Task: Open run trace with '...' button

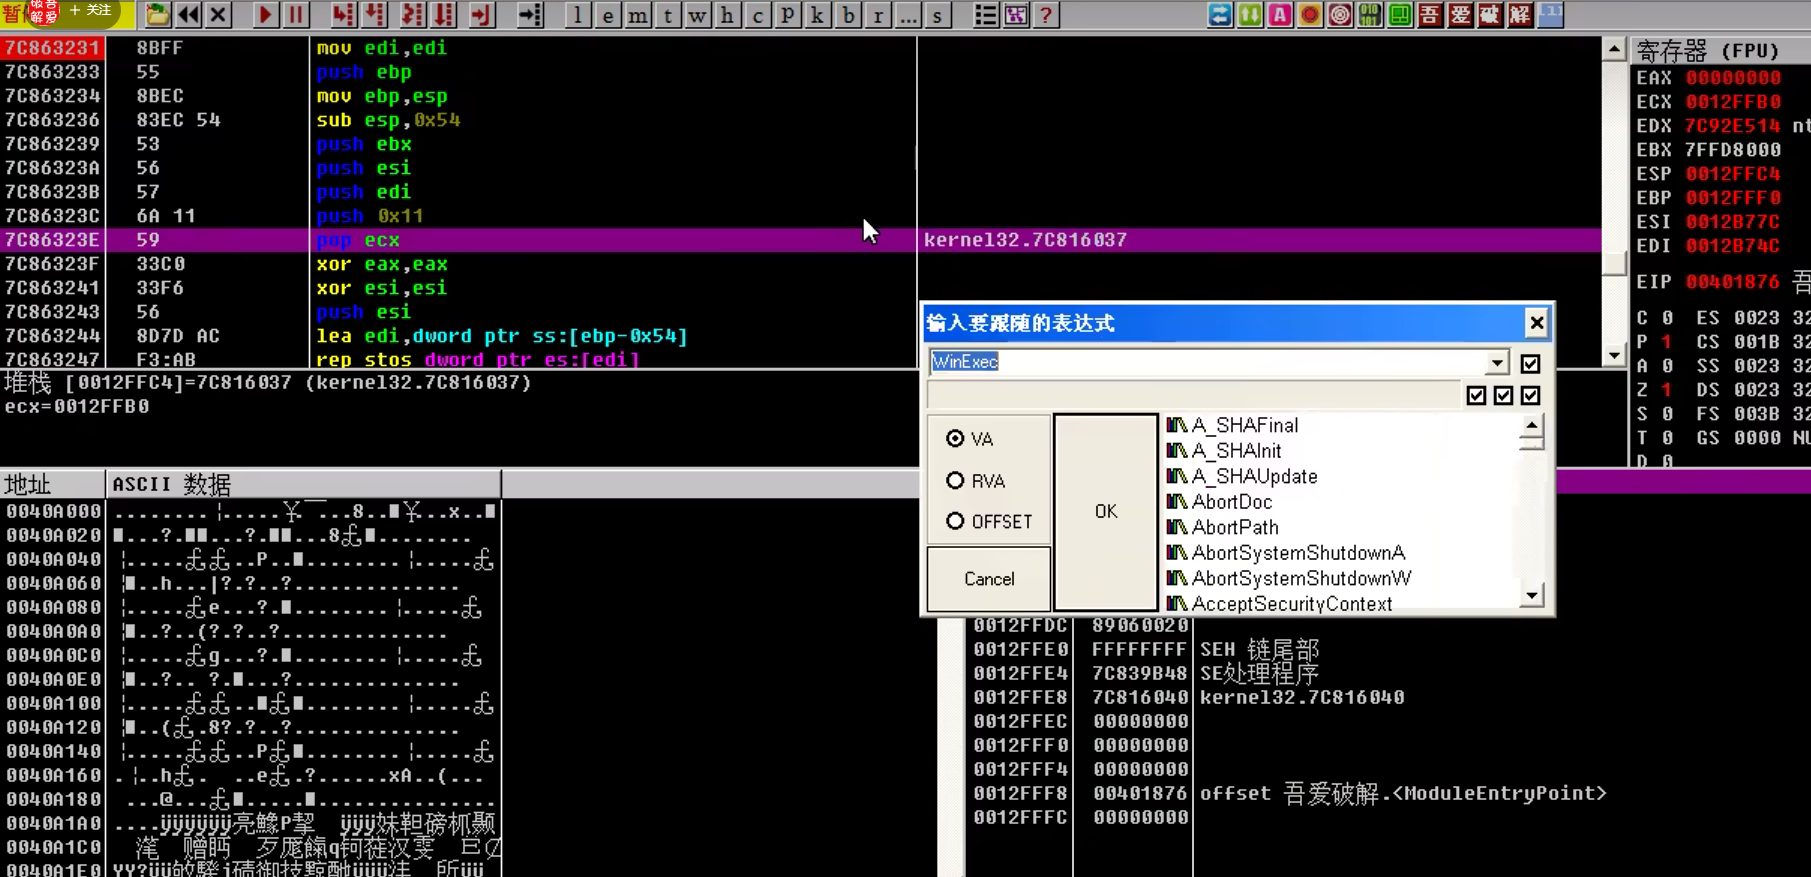Action: point(908,15)
